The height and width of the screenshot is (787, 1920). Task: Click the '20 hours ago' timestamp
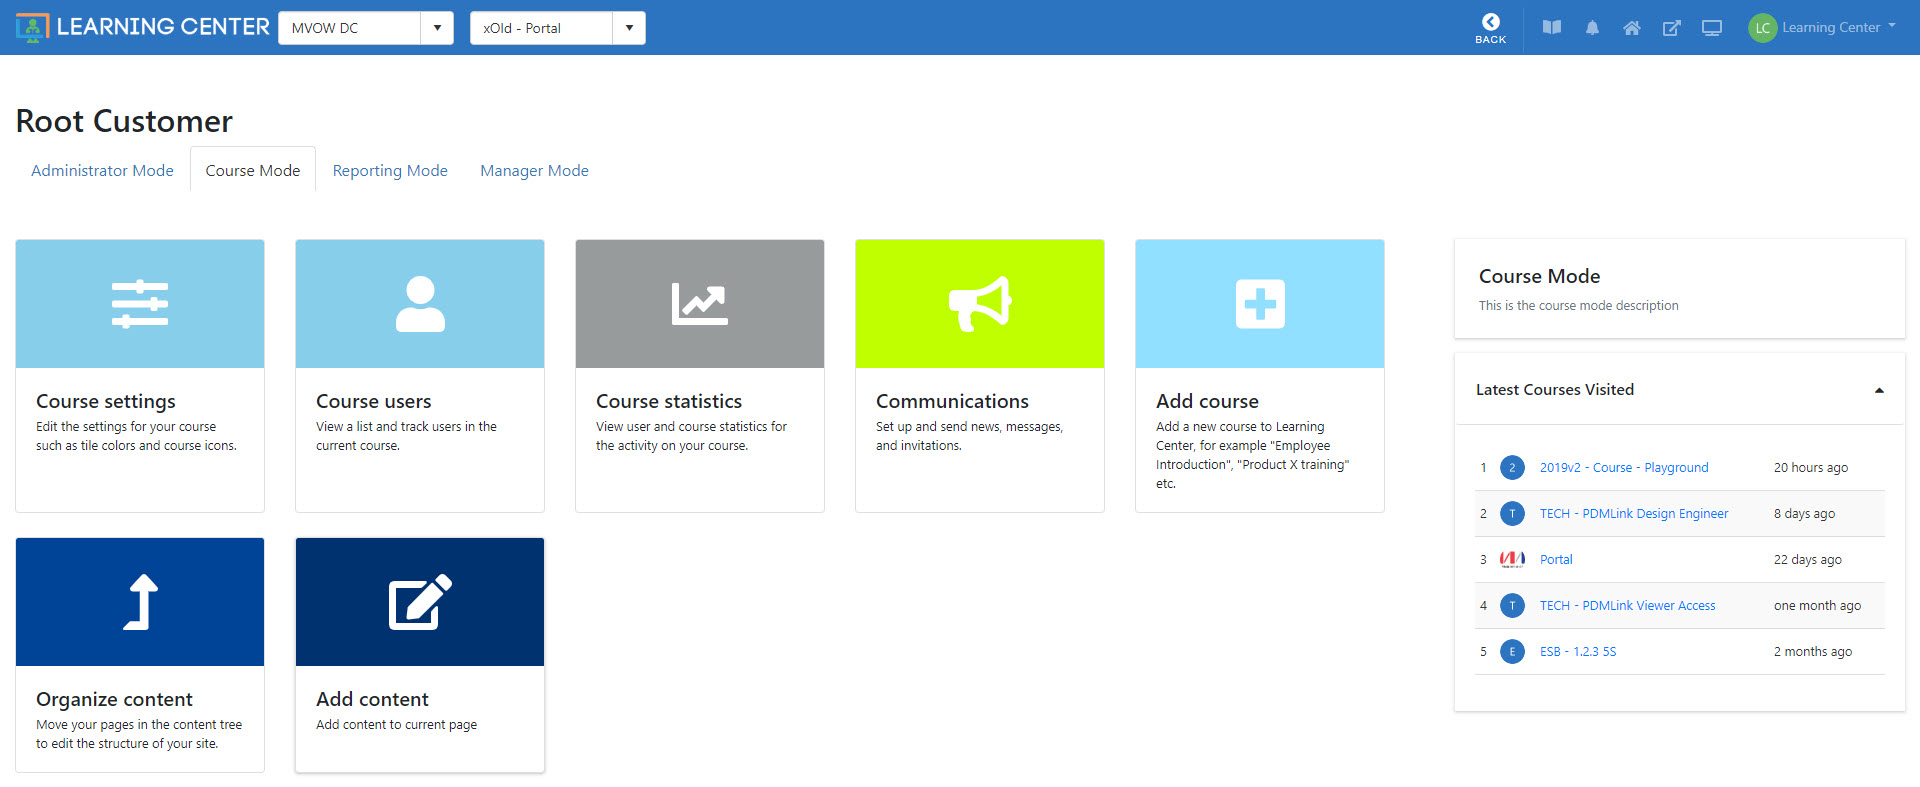tap(1811, 468)
